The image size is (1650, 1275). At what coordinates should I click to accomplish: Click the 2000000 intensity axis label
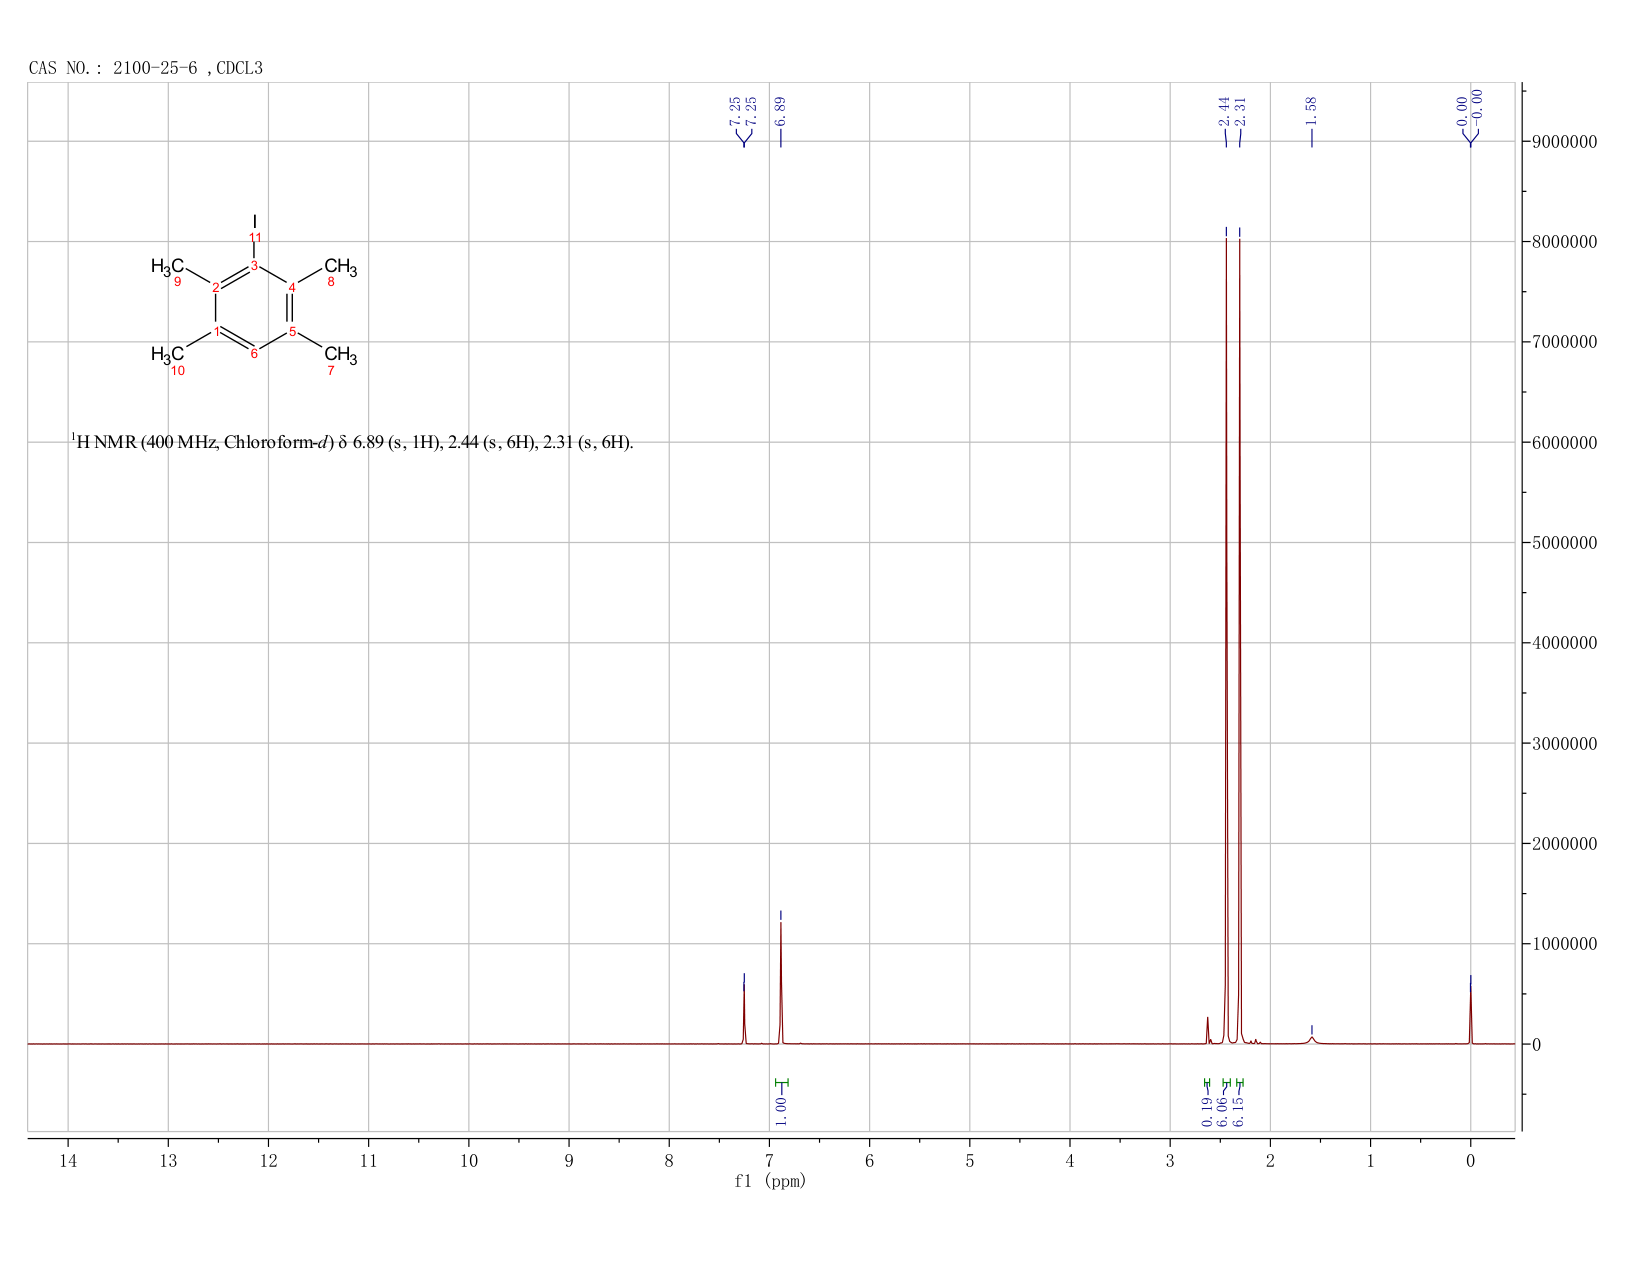[x=1564, y=844]
